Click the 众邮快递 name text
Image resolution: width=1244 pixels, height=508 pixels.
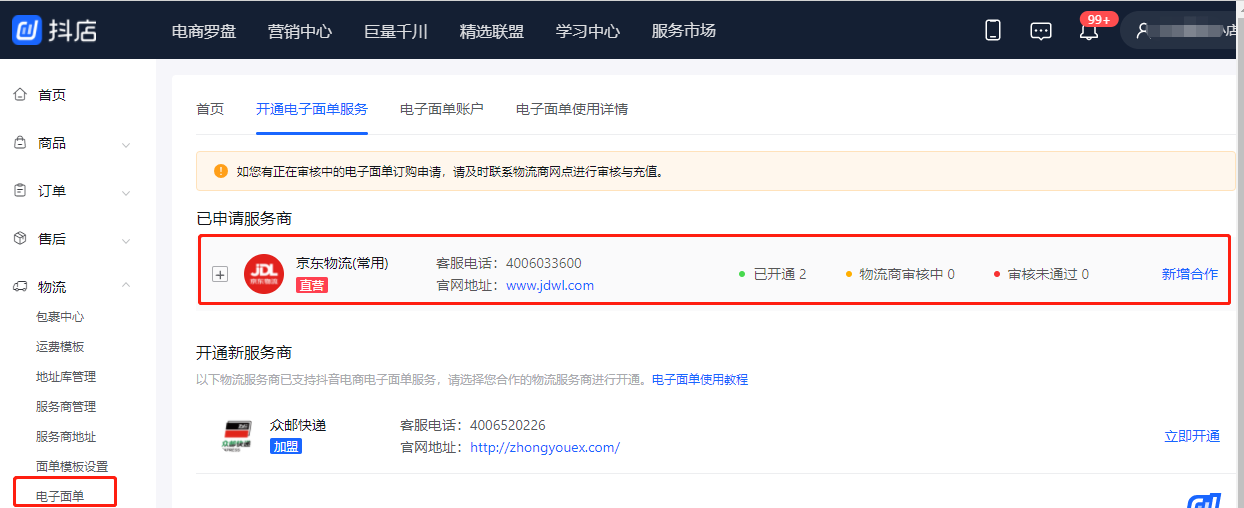[298, 425]
